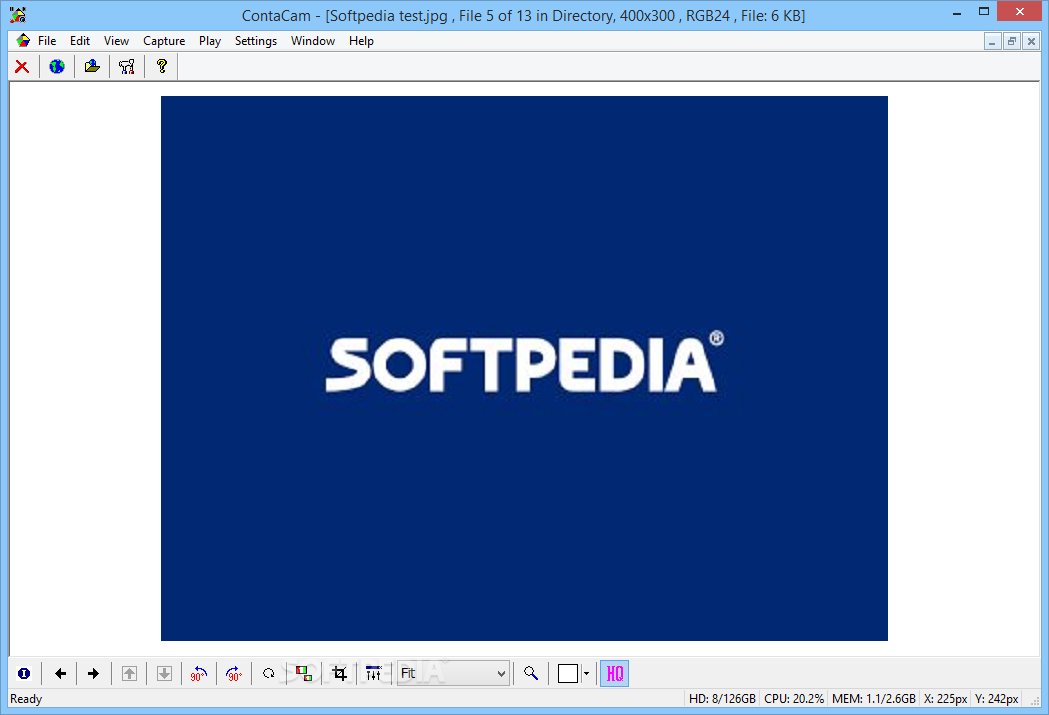Screen dimensions: 1049x715
Task: Click the HD: 8/126GB status entry
Action: pyautogui.click(x=723, y=699)
